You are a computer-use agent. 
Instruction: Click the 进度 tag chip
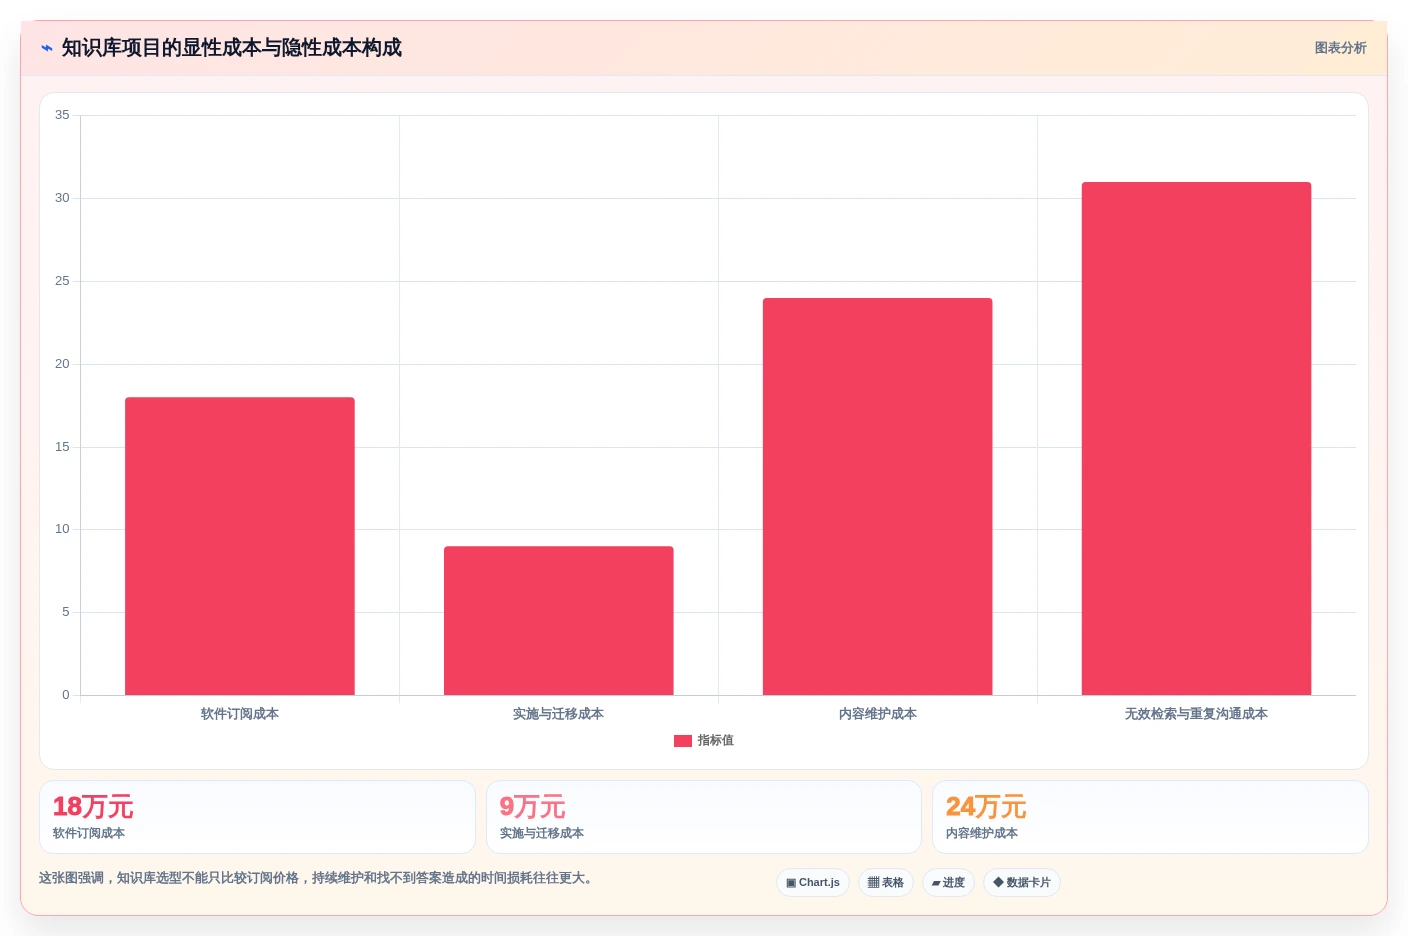(x=948, y=883)
